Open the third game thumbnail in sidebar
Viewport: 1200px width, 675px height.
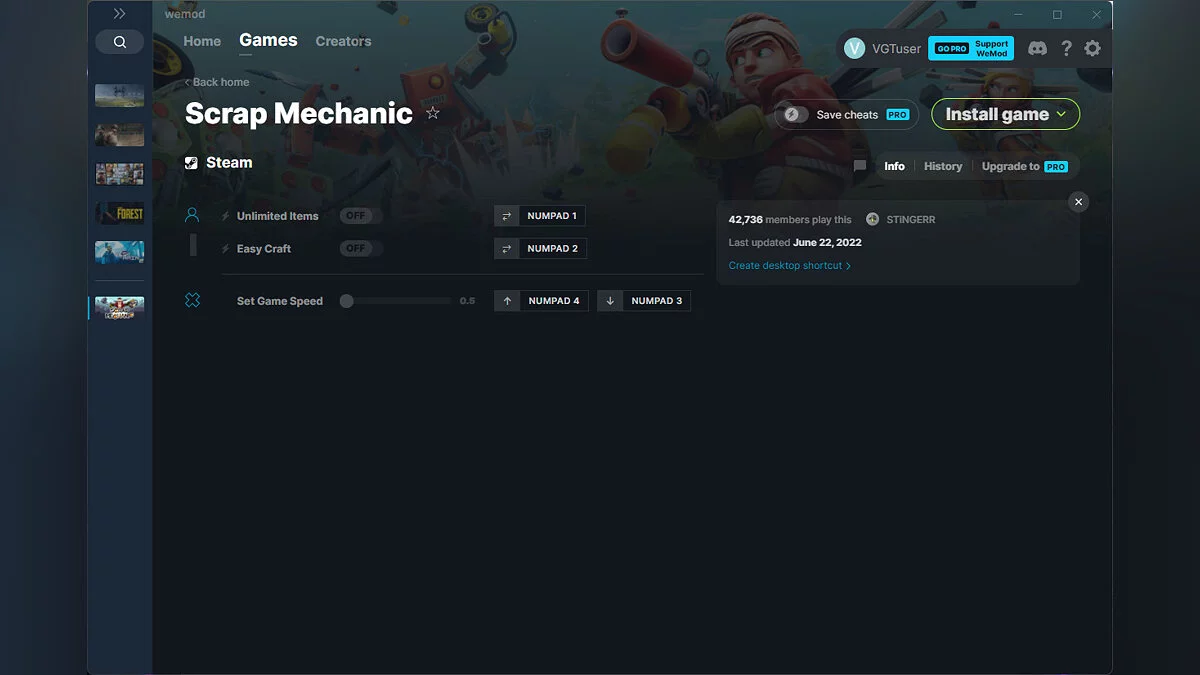(x=120, y=174)
